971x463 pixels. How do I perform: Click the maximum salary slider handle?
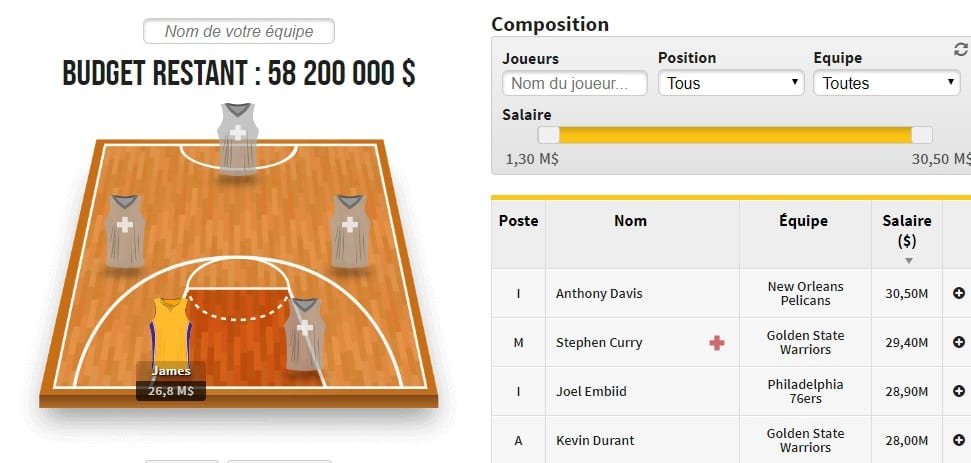(x=921, y=135)
